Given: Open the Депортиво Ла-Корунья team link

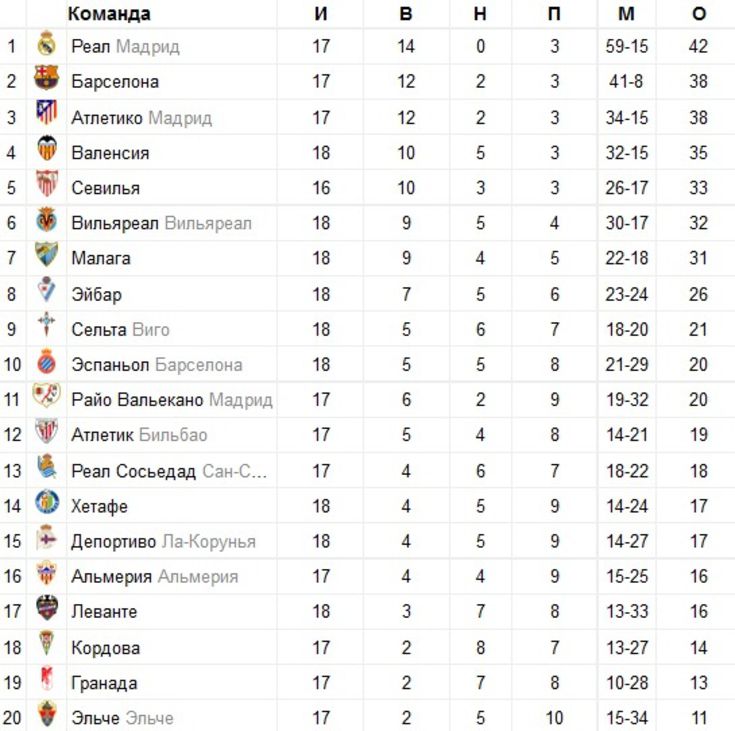Looking at the screenshot, I should (164, 542).
